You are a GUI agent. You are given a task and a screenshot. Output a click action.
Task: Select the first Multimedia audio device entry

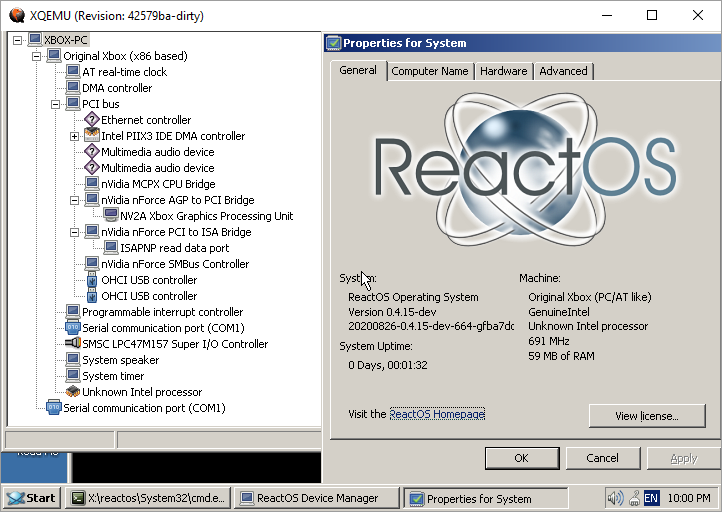pos(158,152)
